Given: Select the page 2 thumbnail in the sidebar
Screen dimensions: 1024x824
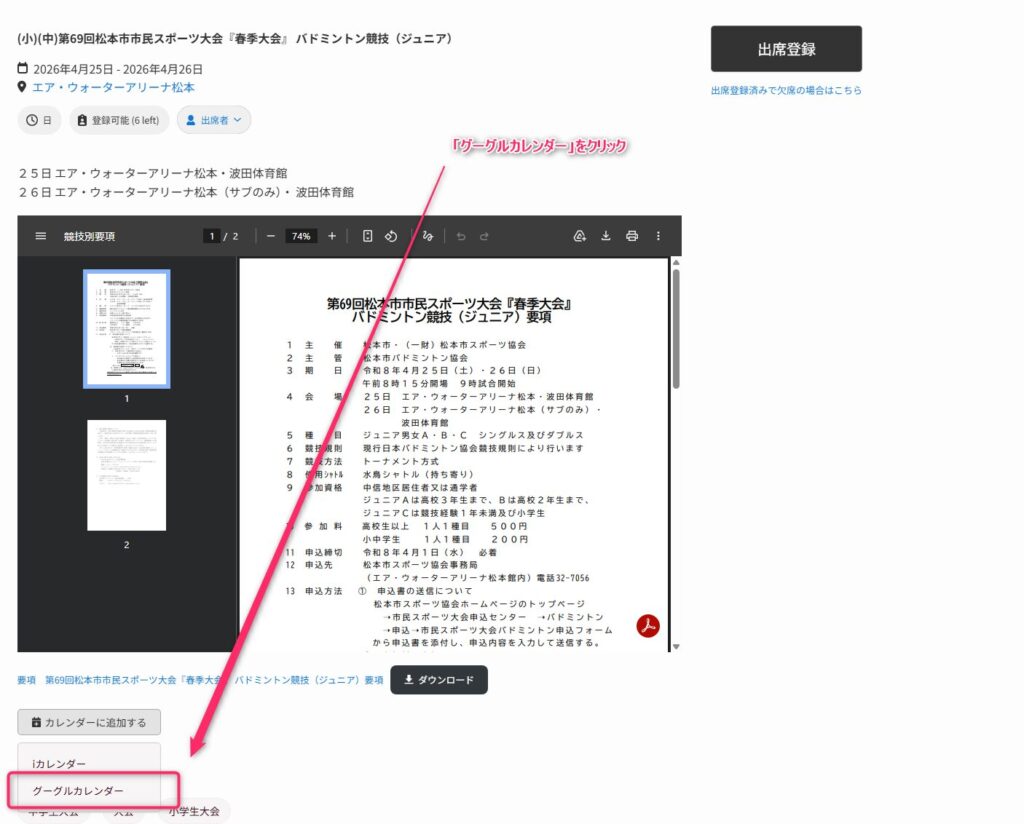Looking at the screenshot, I should click(x=126, y=475).
